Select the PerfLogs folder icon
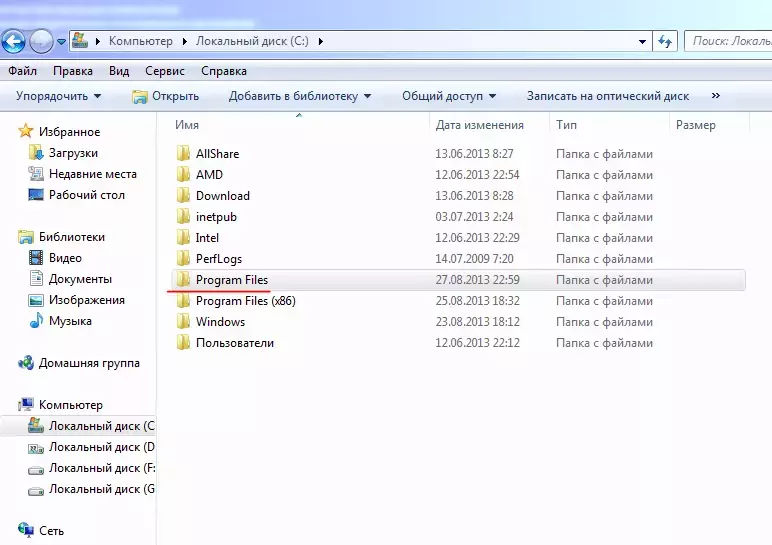 pos(183,258)
